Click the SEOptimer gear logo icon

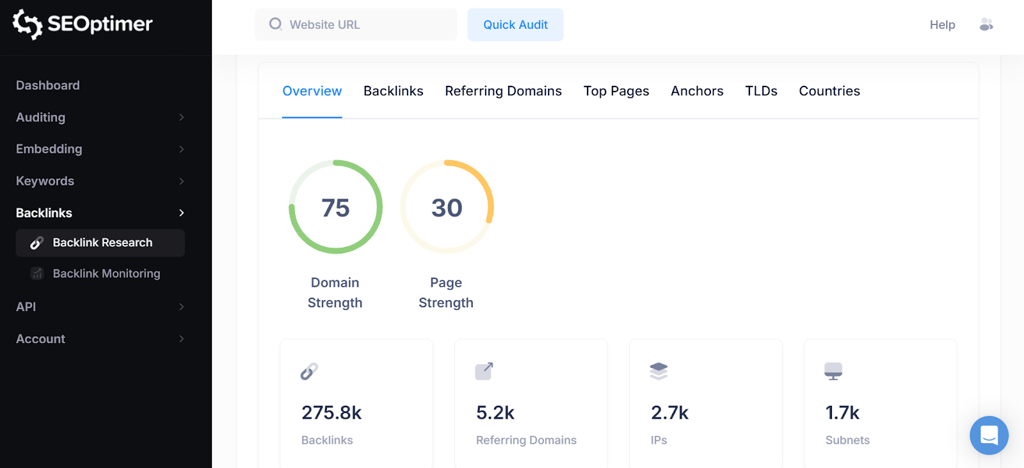click(x=27, y=25)
